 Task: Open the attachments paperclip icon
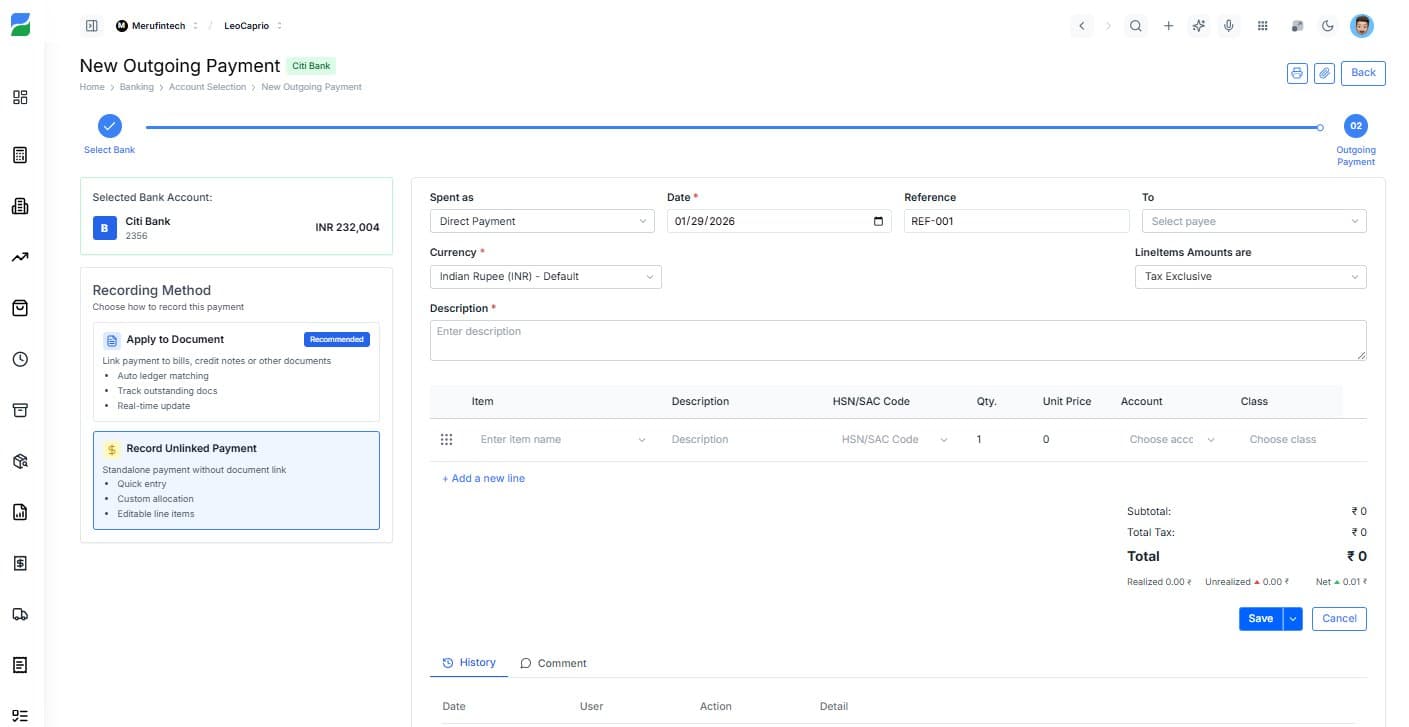(1324, 72)
